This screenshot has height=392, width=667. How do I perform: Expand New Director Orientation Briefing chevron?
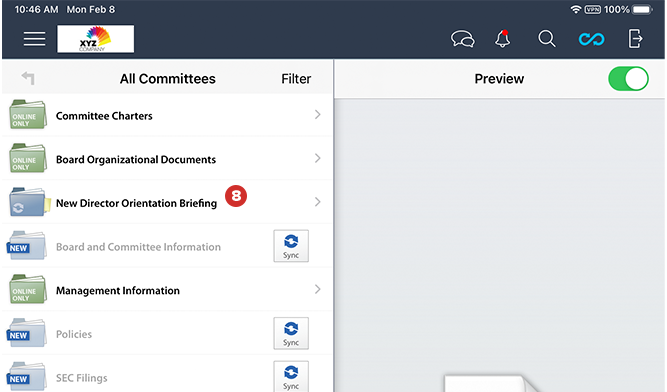coord(317,202)
